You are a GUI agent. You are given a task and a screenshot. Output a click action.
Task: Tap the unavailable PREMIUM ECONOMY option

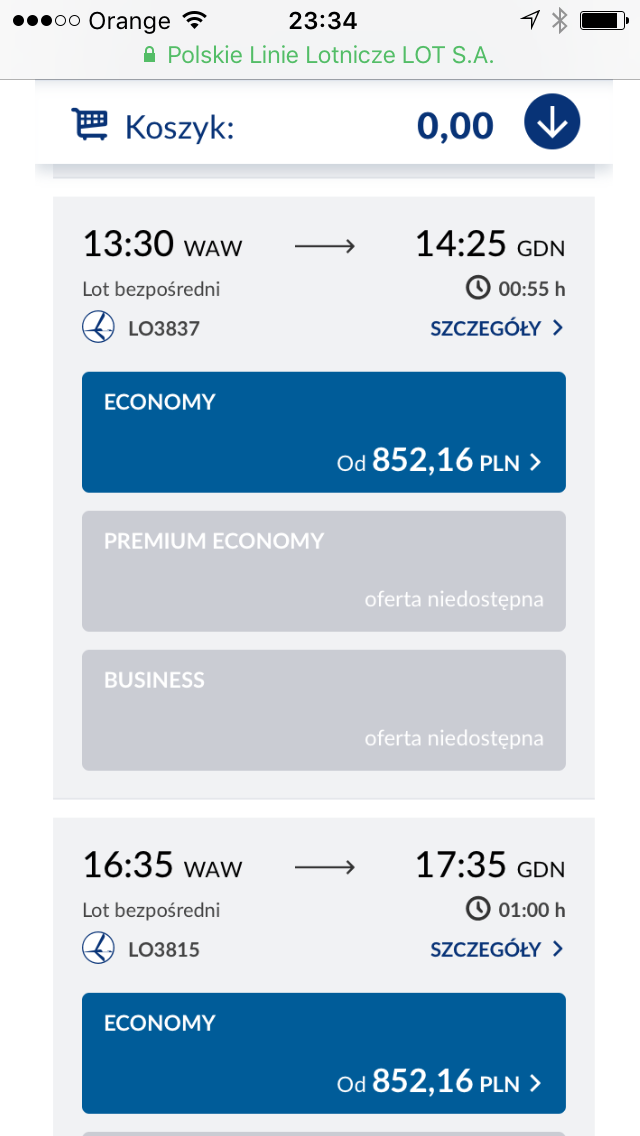point(324,571)
